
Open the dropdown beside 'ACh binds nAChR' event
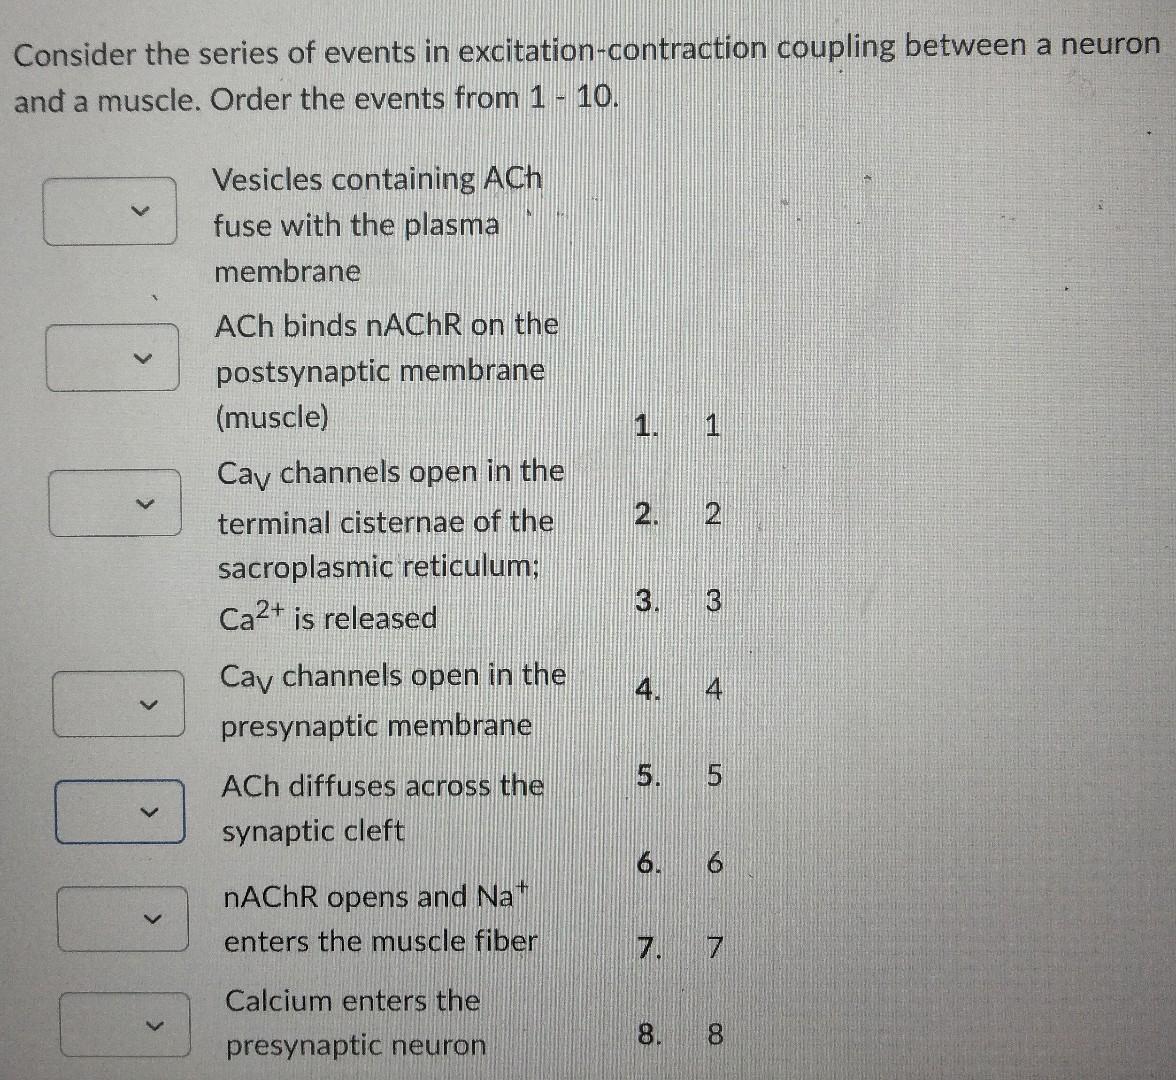click(x=113, y=357)
